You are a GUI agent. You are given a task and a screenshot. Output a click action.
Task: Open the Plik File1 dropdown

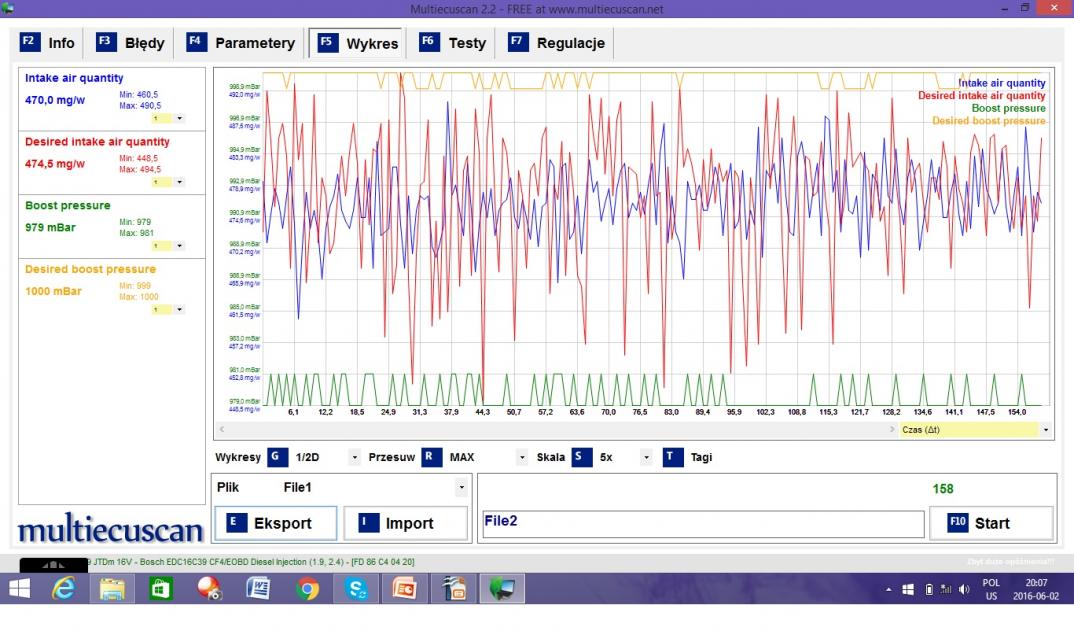(x=461, y=488)
